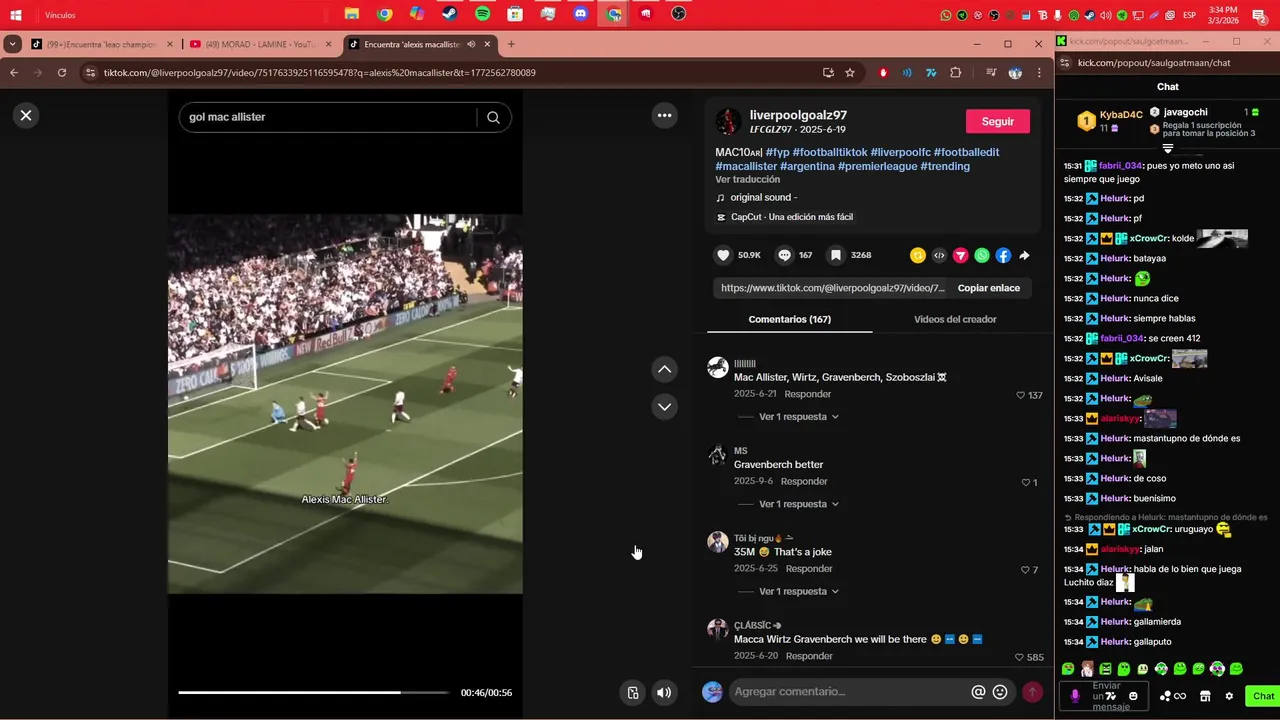Send to friends with the red paper plane icon

click(x=960, y=256)
